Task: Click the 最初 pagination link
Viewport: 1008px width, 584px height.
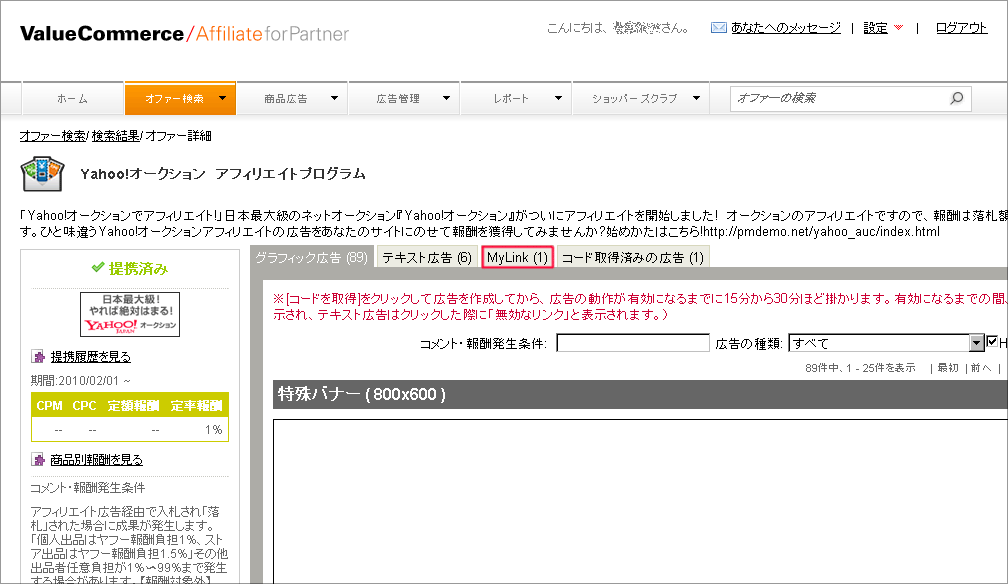Action: click(x=948, y=367)
